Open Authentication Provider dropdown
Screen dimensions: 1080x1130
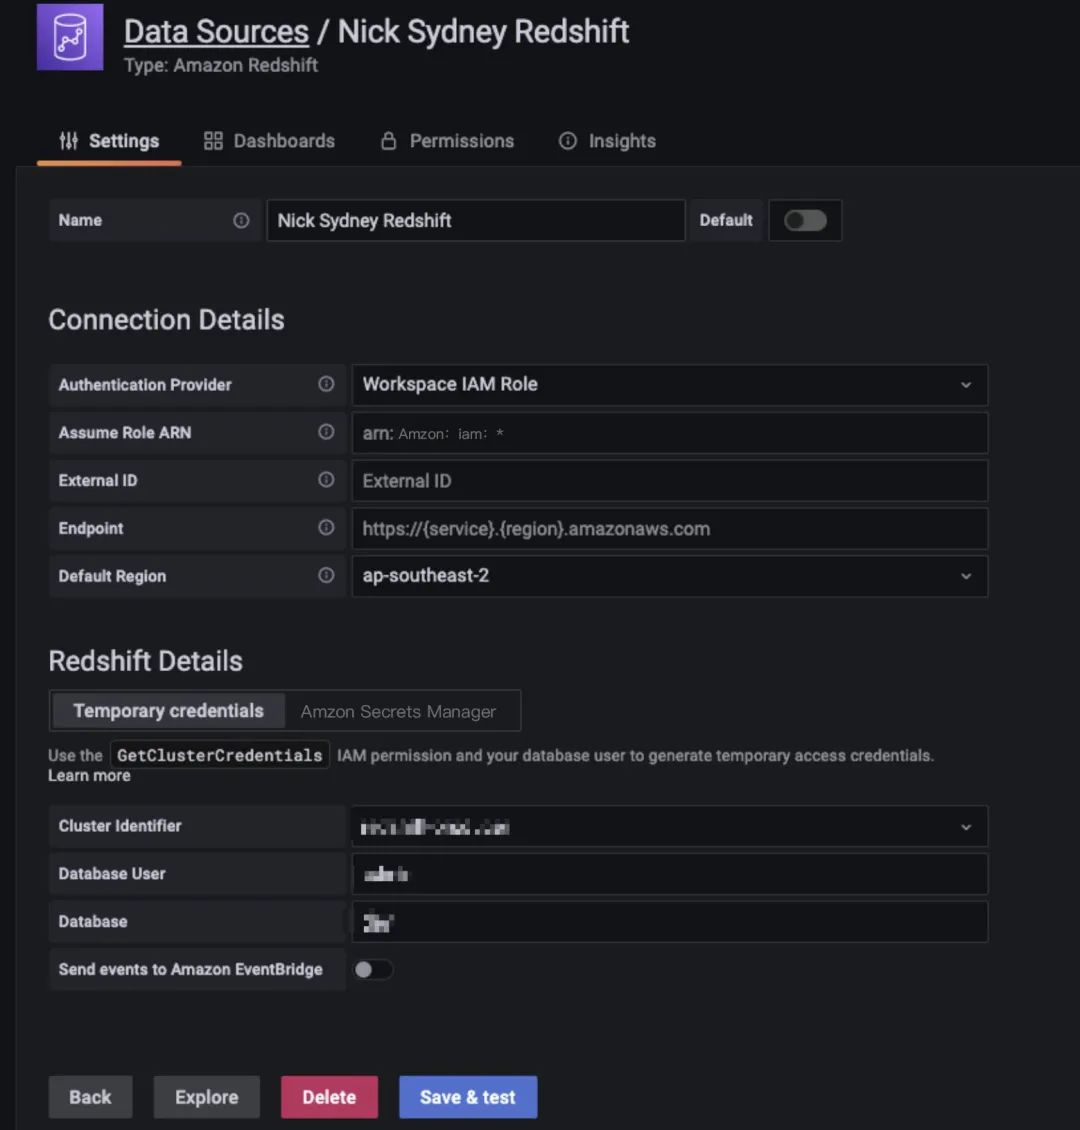point(669,385)
